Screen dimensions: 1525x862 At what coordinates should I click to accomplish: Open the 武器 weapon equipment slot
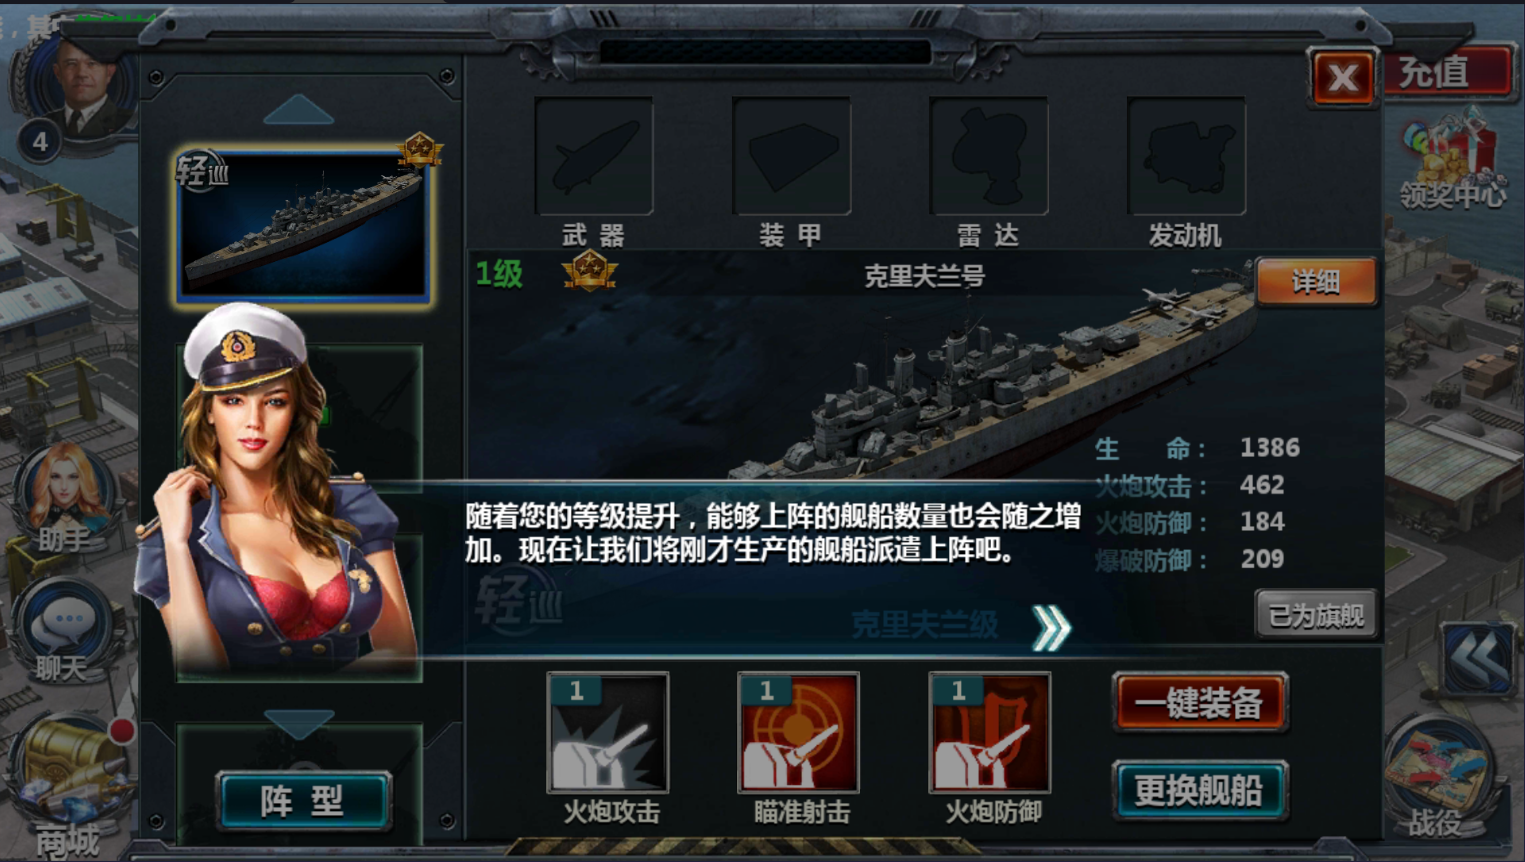point(594,156)
